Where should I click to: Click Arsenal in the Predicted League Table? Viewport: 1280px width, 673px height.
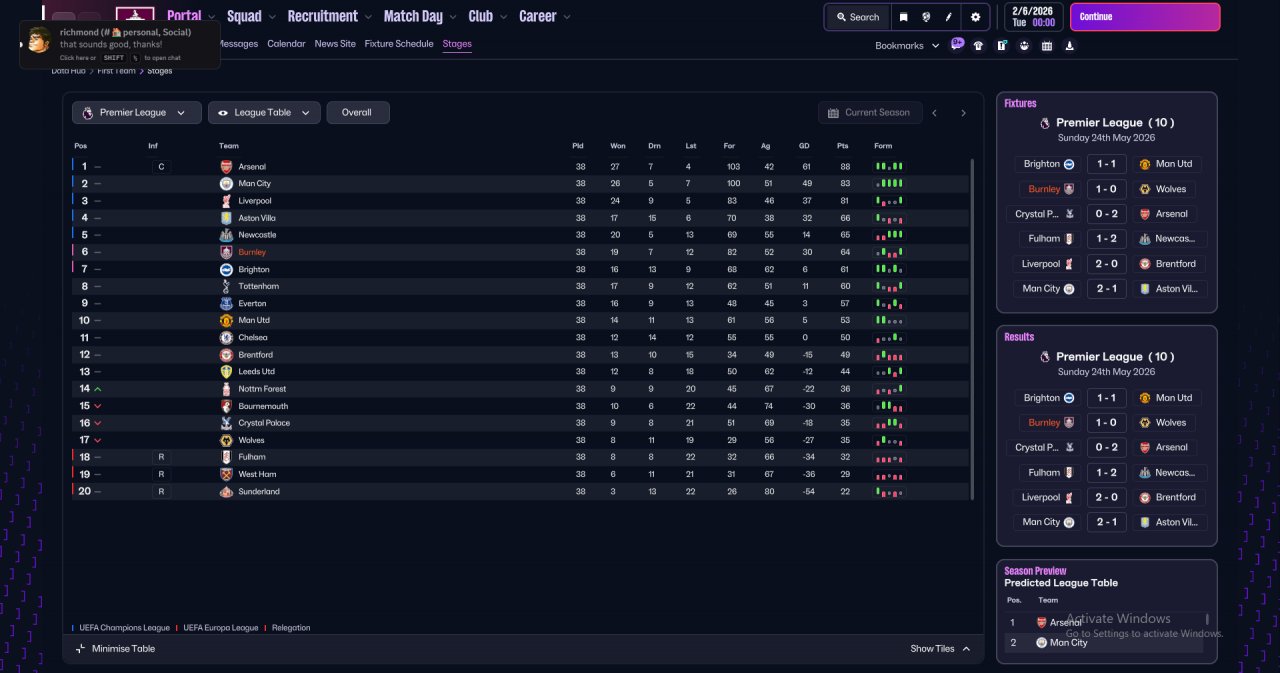click(1065, 623)
